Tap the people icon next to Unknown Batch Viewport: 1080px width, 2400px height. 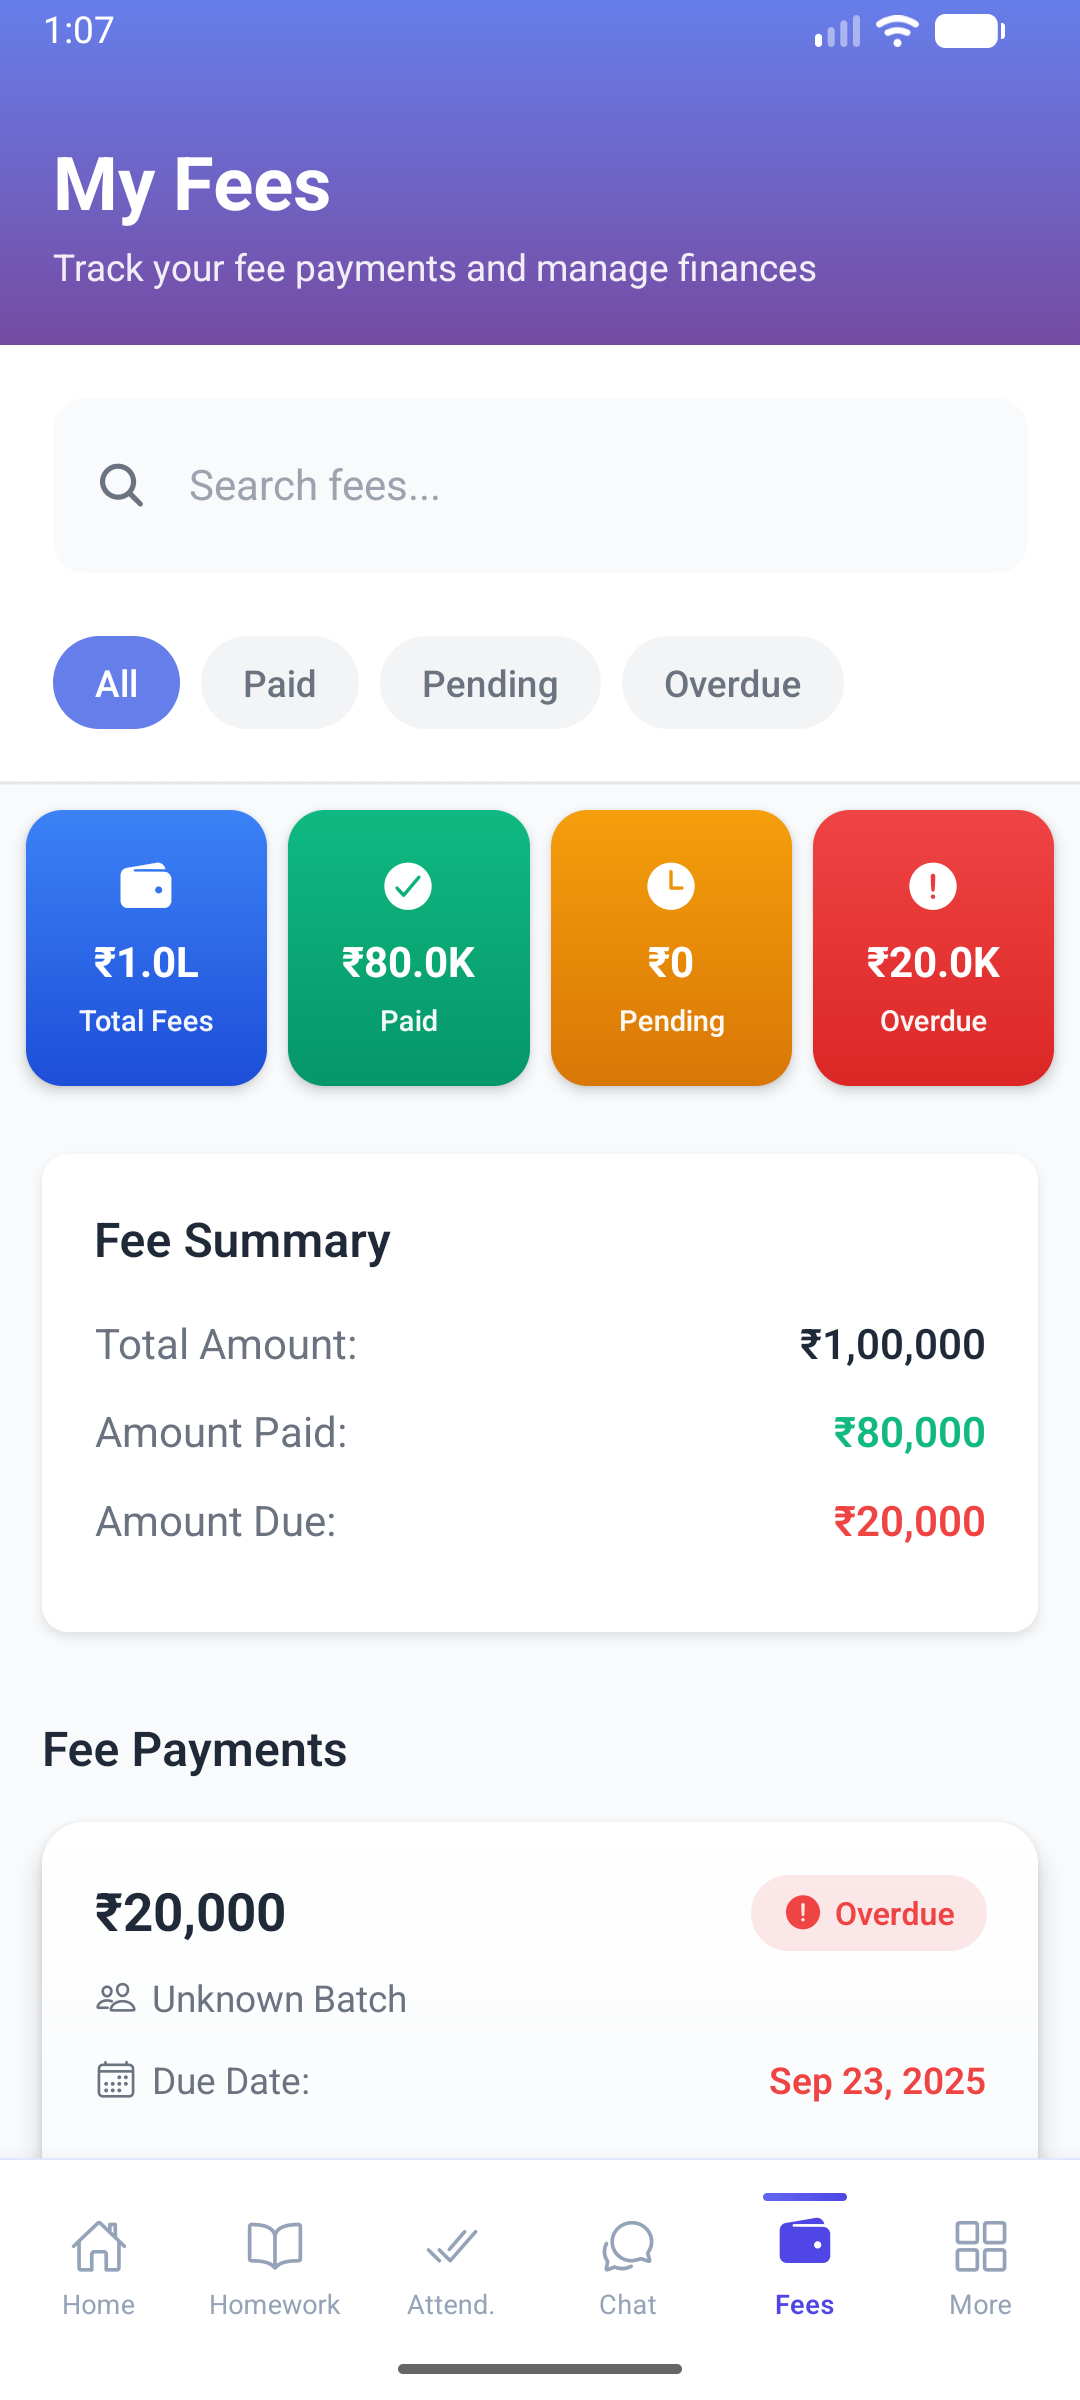click(x=116, y=1998)
